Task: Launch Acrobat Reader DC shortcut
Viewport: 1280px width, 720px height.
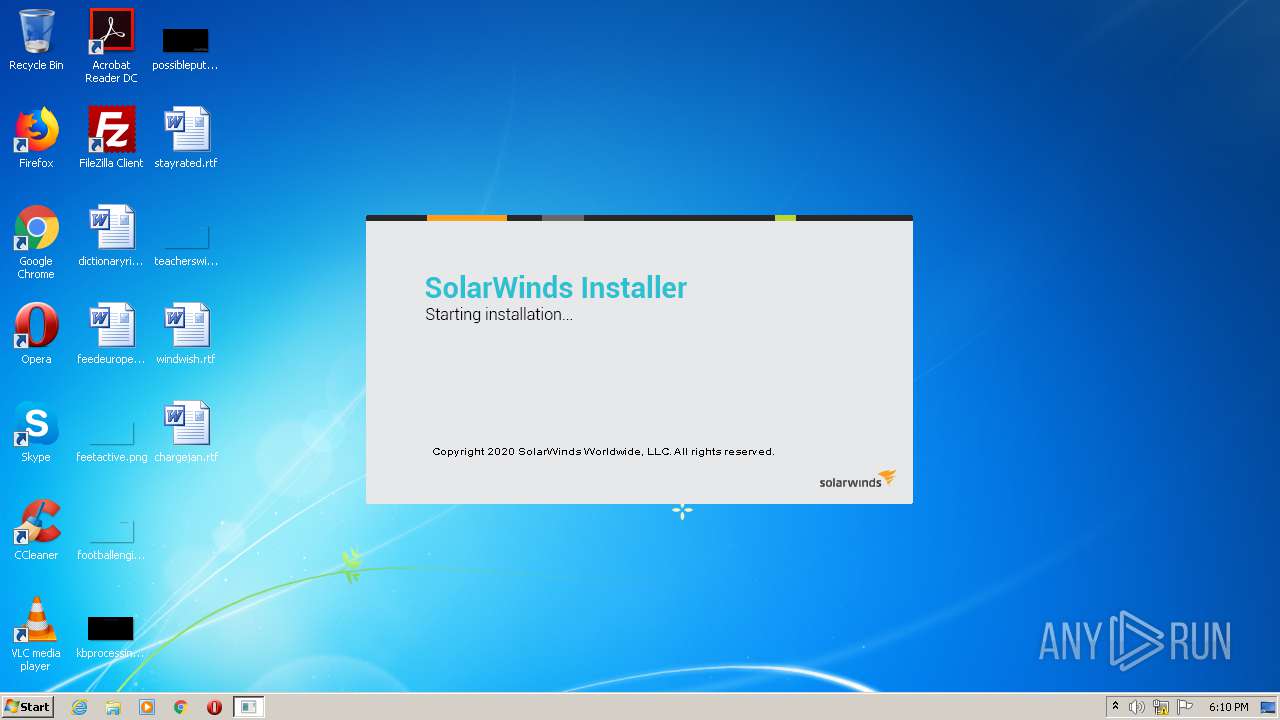Action: [111, 46]
